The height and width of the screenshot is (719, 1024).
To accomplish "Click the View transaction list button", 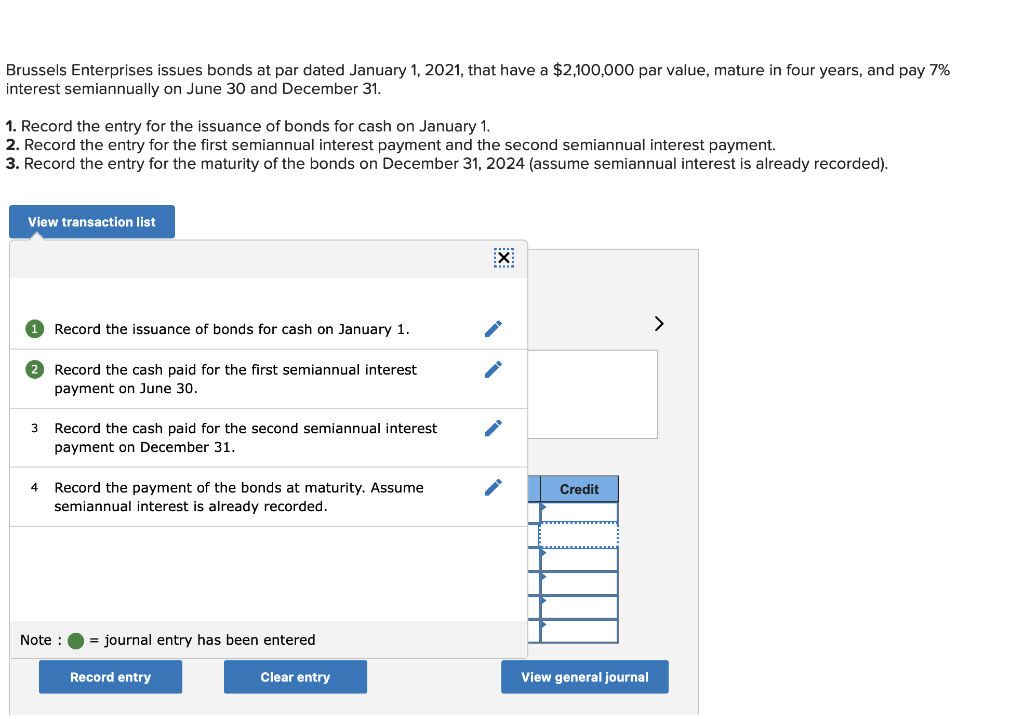I will pyautogui.click(x=91, y=222).
